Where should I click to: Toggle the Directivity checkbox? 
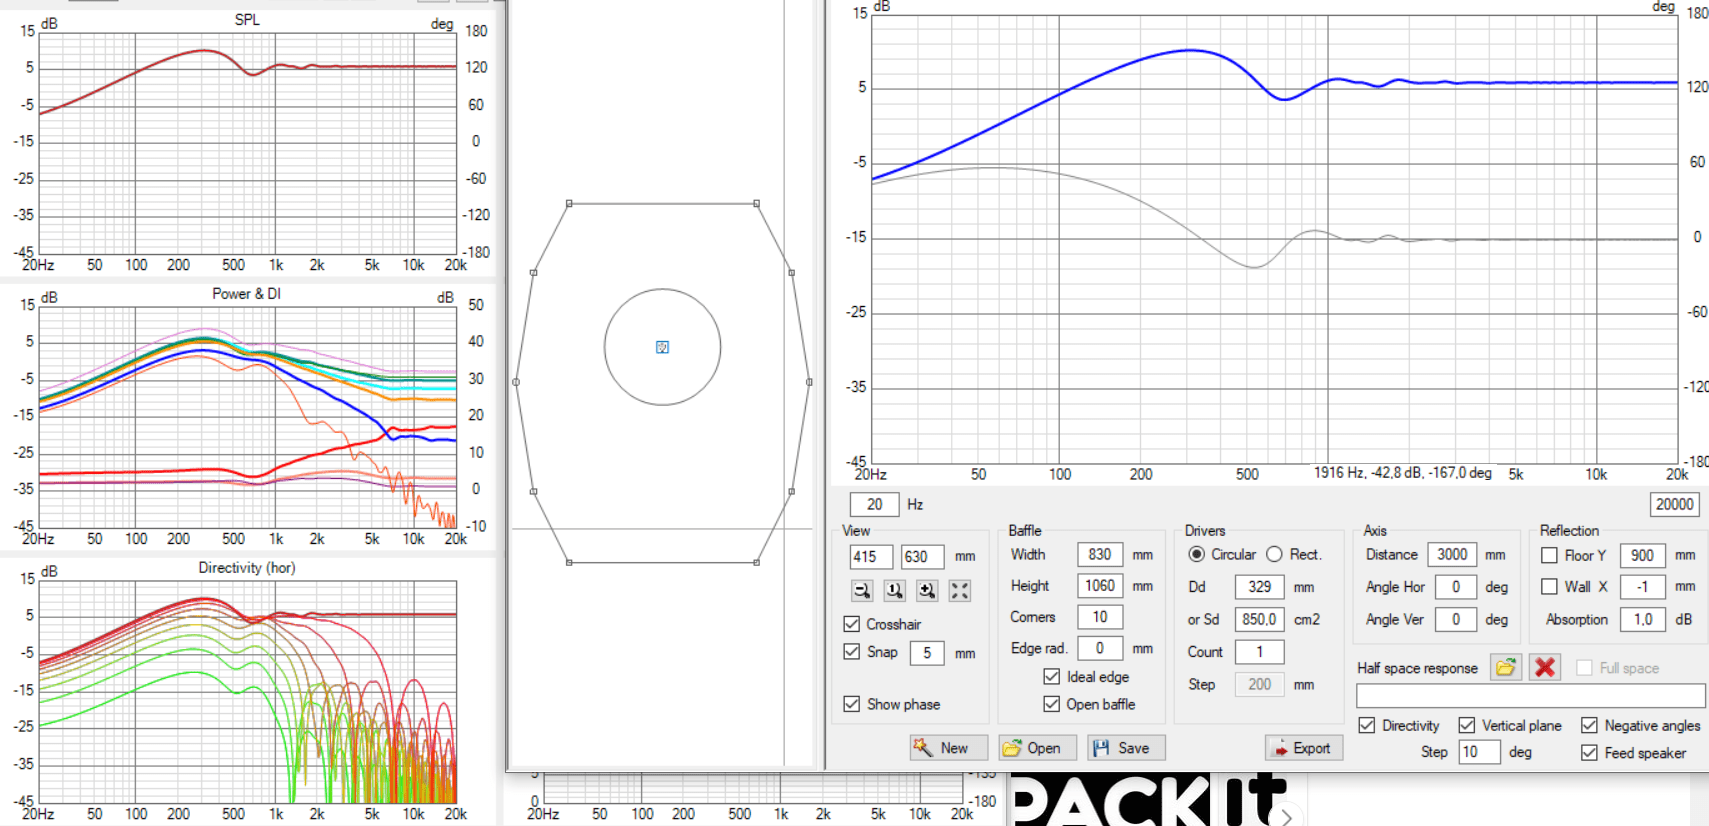tap(1367, 725)
